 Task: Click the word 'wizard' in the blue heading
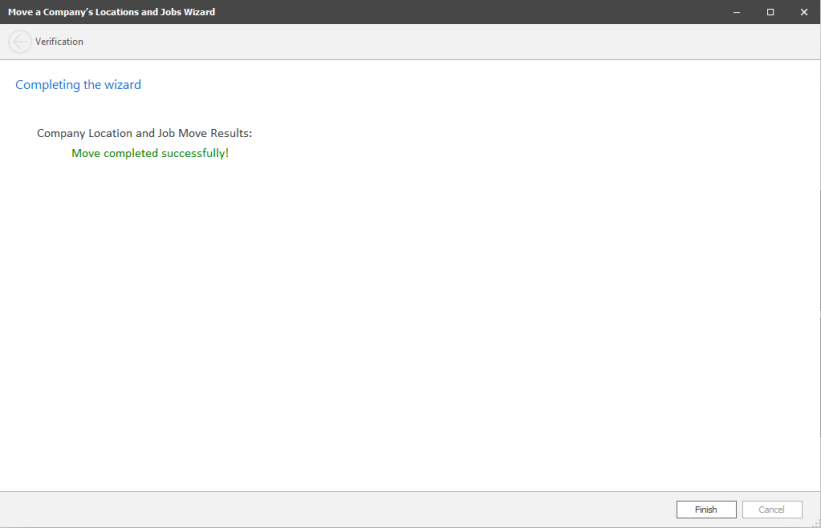[123, 85]
